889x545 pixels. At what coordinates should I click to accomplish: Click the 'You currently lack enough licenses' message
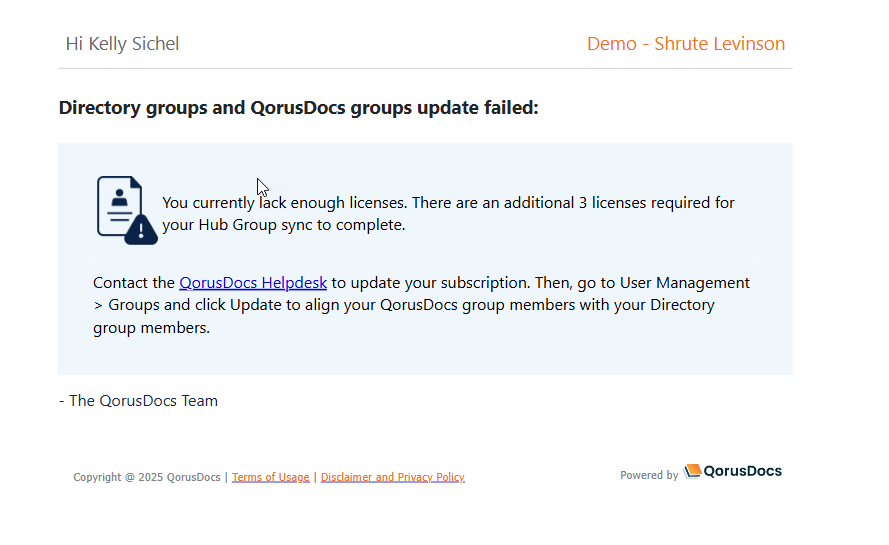pos(284,203)
